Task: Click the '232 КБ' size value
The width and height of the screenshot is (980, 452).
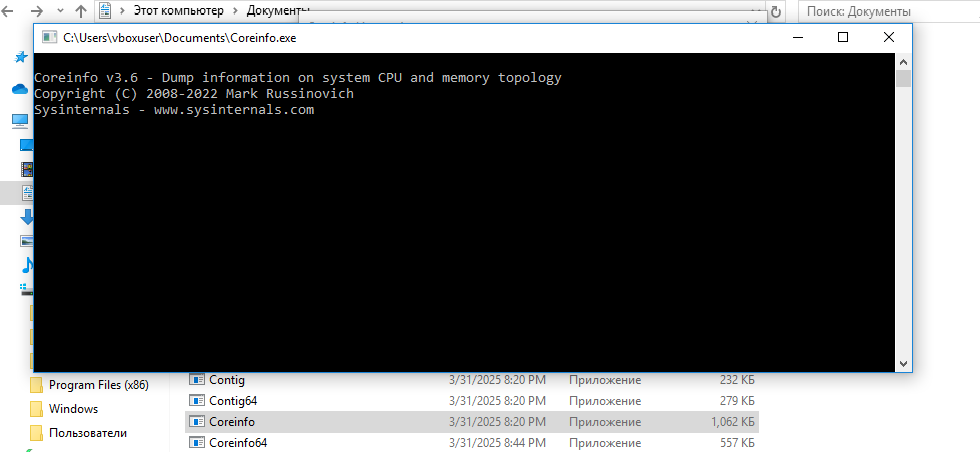Action: (737, 379)
